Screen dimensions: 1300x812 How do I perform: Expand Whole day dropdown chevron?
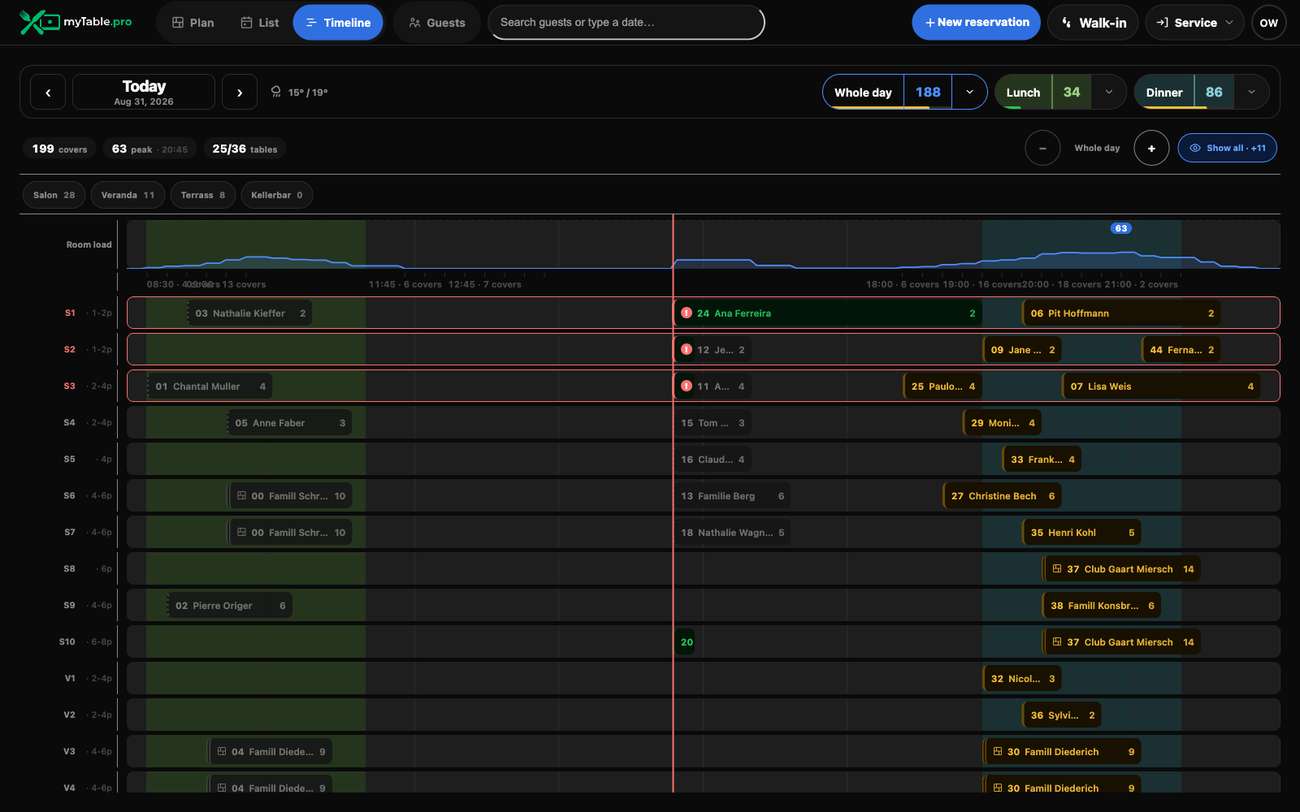tap(969, 92)
